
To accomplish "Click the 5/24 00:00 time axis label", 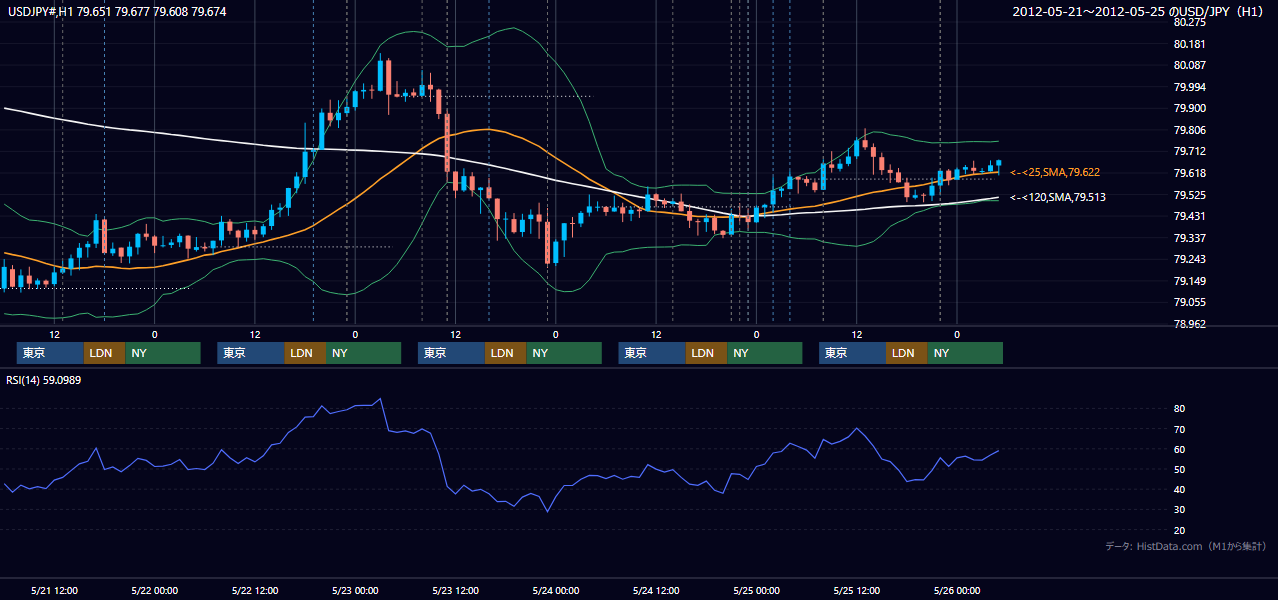I will 555,590.
